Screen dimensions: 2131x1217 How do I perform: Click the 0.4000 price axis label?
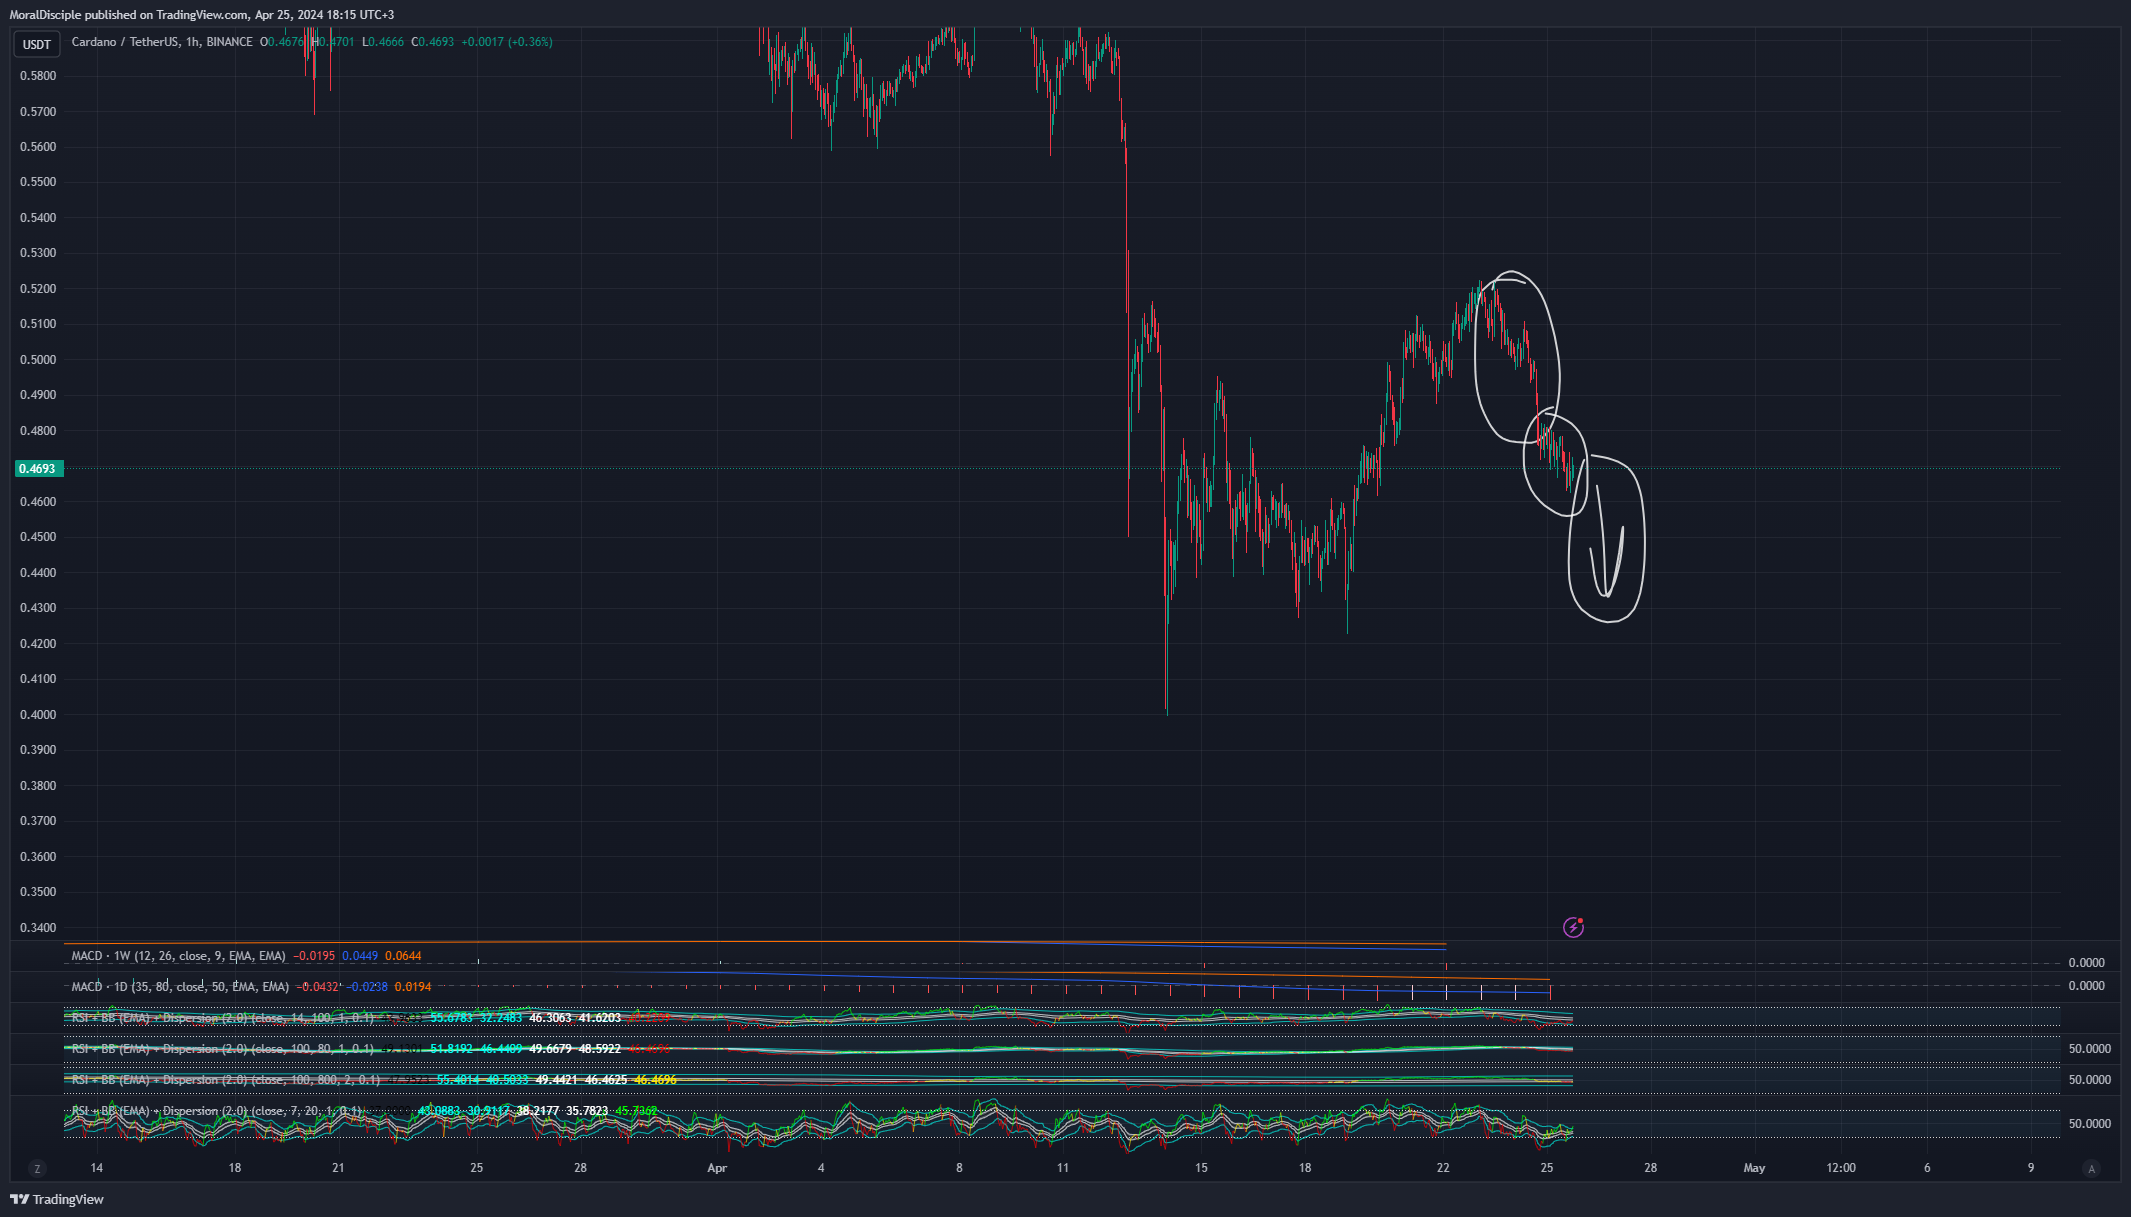point(38,715)
